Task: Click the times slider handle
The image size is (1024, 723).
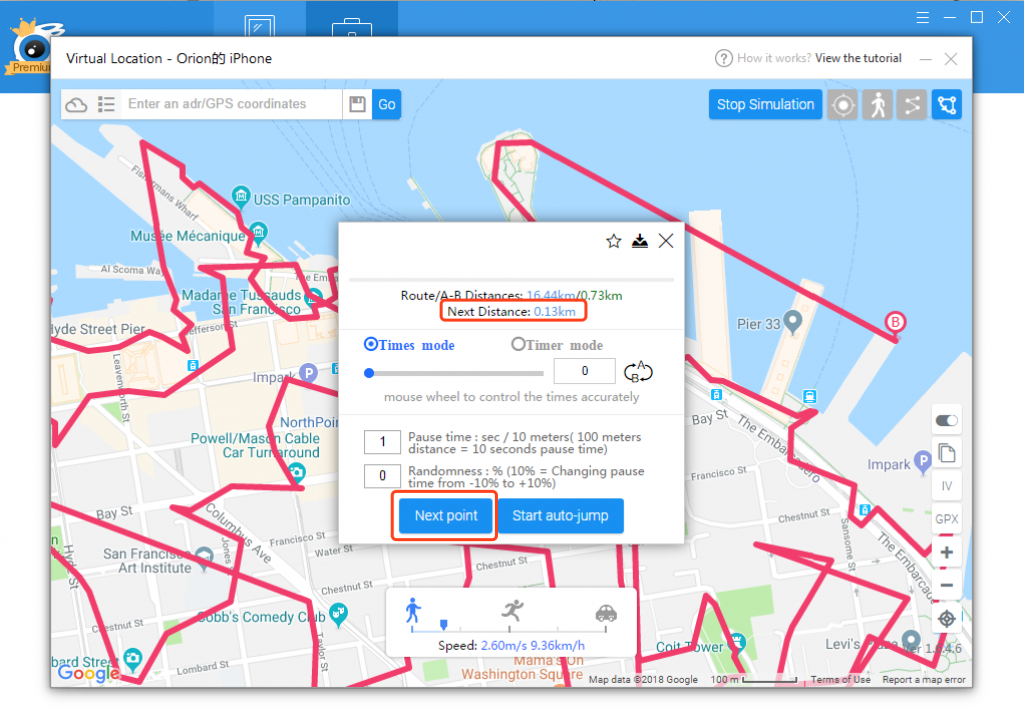Action: (369, 373)
